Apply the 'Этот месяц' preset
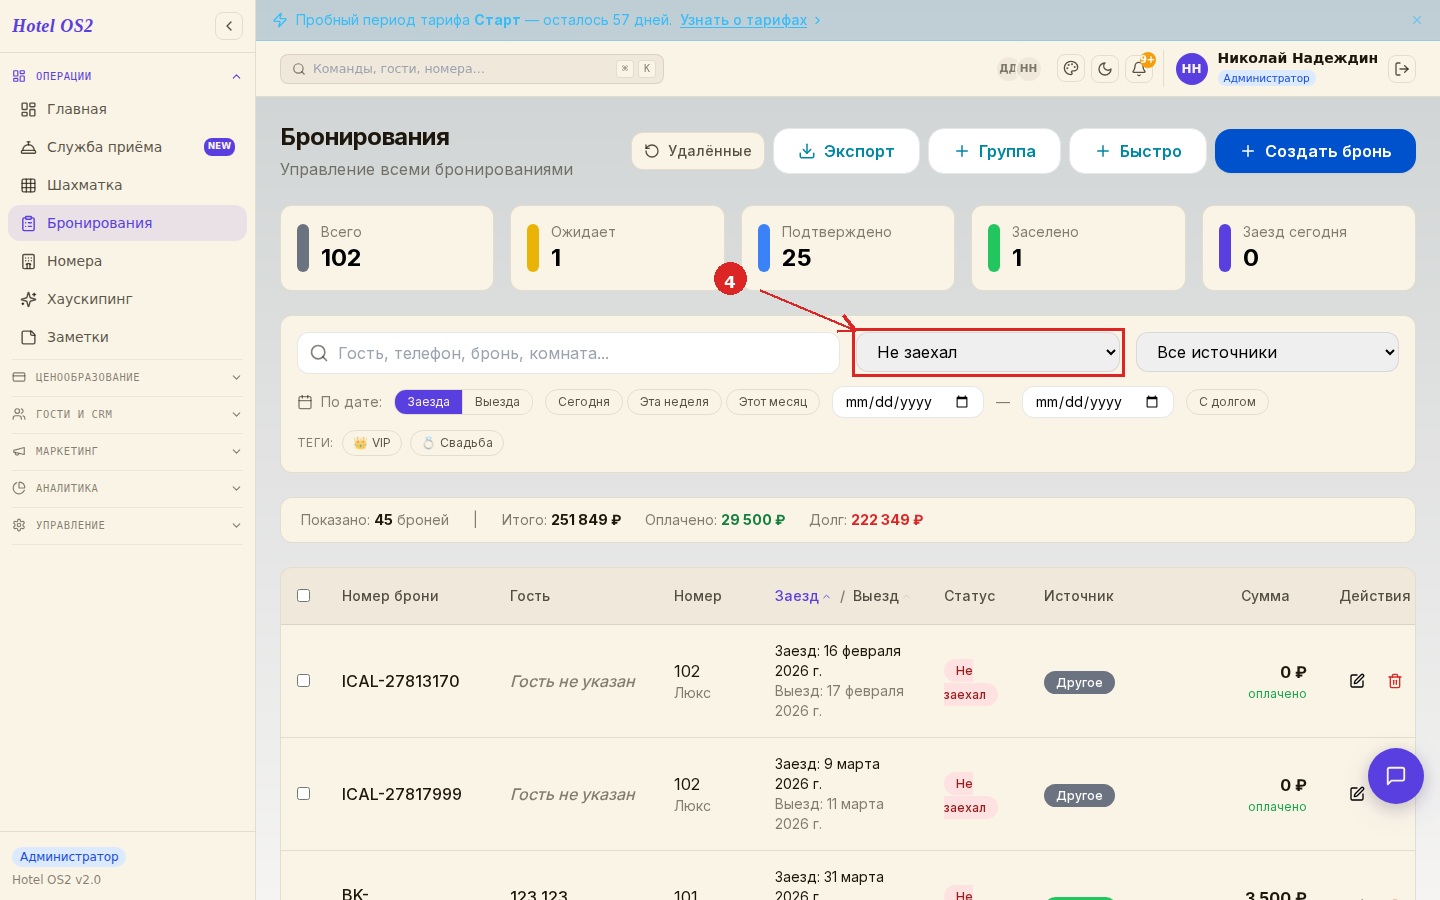The image size is (1440, 900). pyautogui.click(x=773, y=402)
